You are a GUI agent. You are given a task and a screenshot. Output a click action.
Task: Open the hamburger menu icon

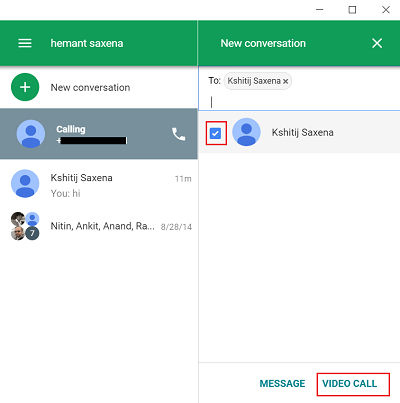pyautogui.click(x=25, y=43)
